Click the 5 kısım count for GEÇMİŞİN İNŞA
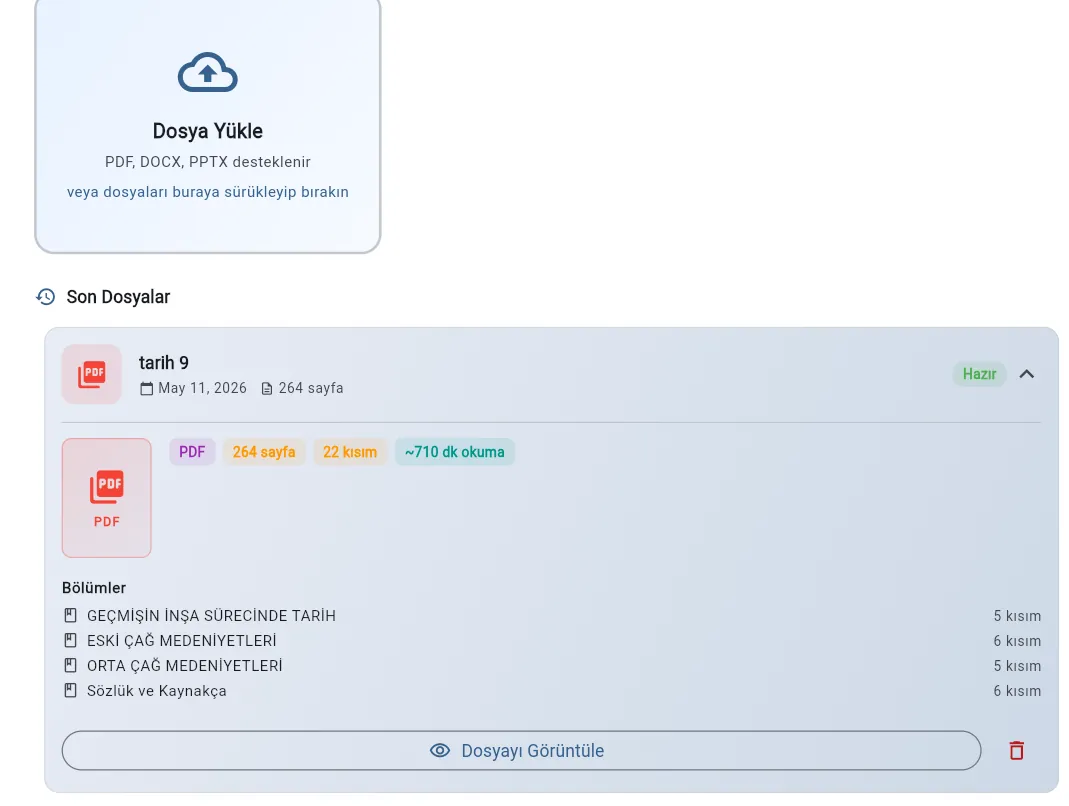 click(1017, 616)
